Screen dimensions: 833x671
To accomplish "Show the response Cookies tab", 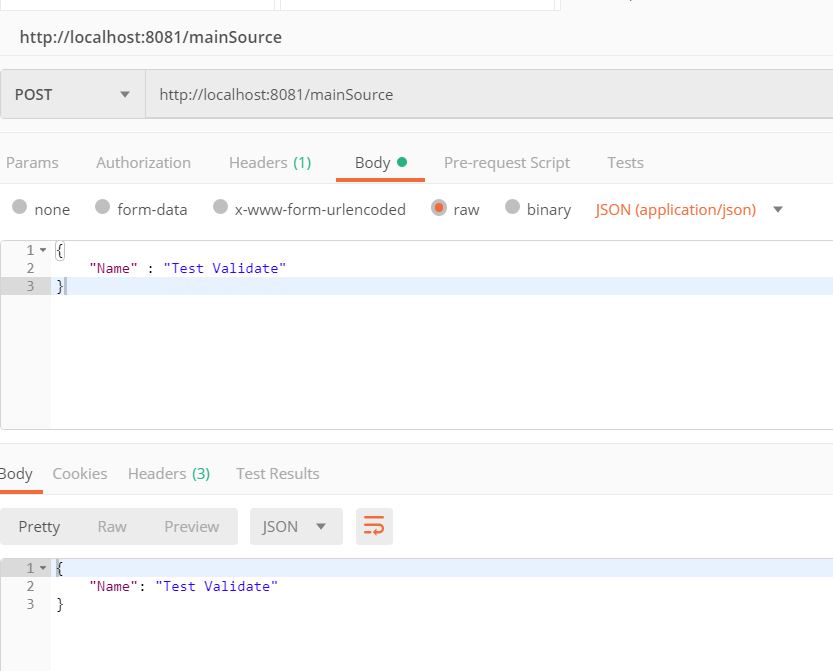I will click(80, 473).
